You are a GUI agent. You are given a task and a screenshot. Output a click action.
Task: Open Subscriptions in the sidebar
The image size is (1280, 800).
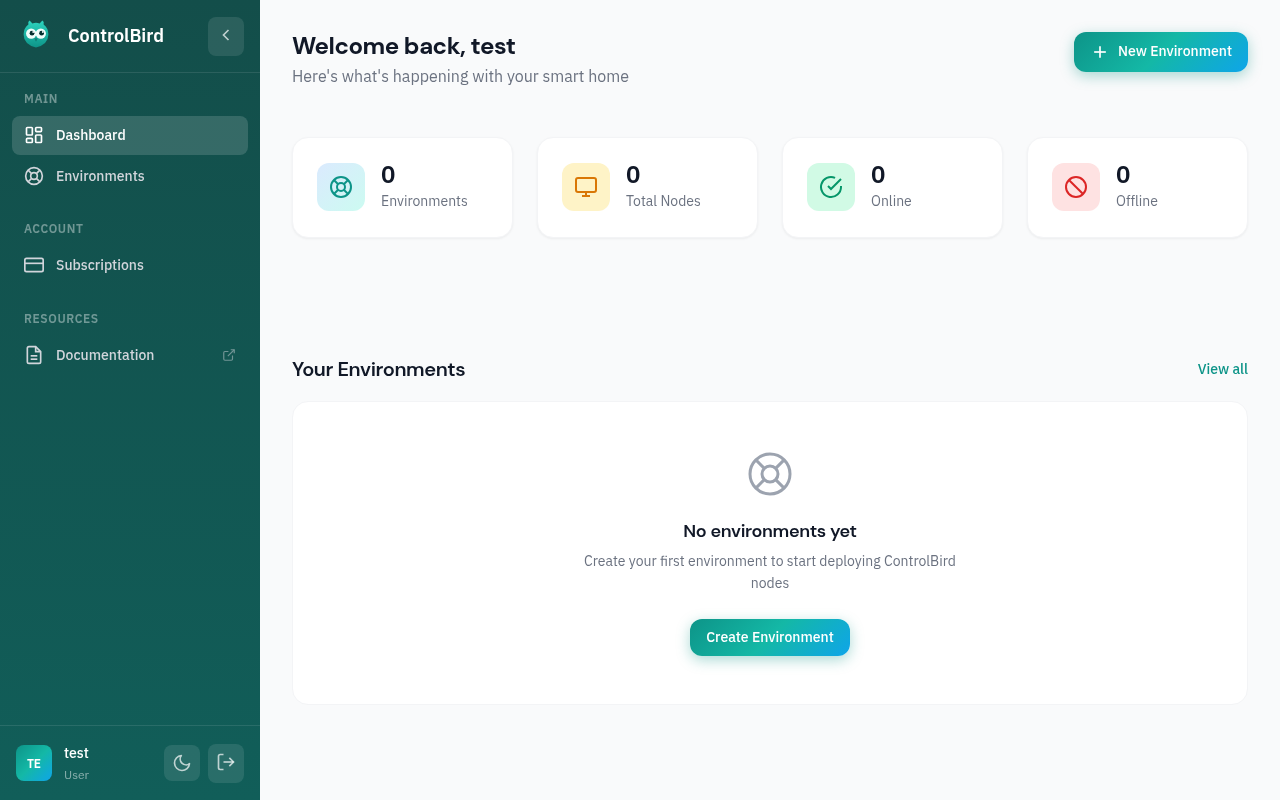(x=130, y=265)
